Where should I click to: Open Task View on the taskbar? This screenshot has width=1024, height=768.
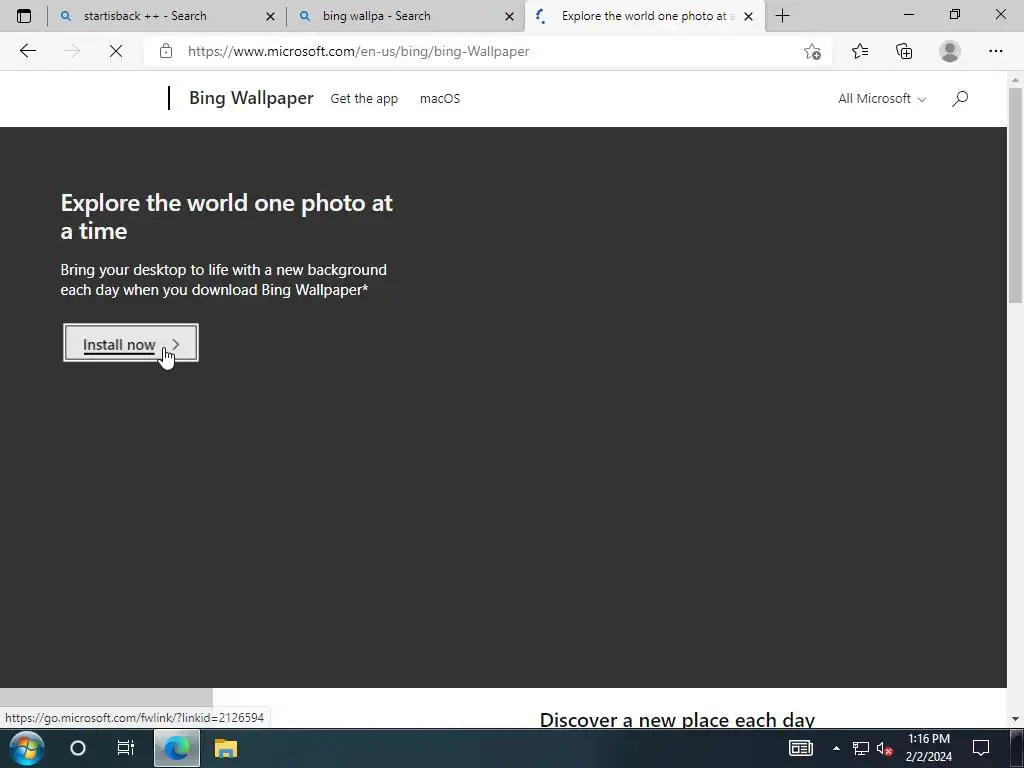(125, 748)
